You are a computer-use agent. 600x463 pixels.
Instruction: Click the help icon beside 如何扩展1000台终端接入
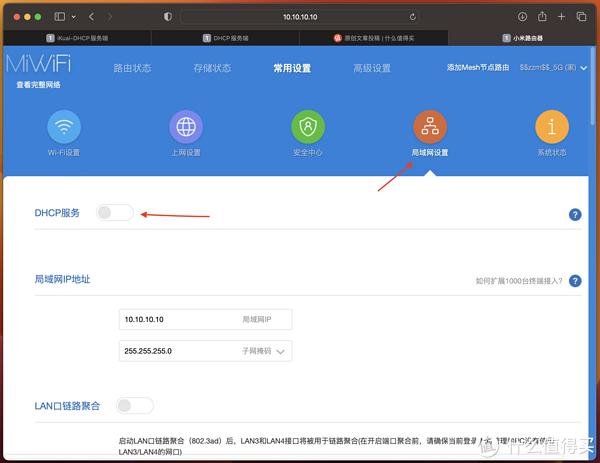pos(575,281)
